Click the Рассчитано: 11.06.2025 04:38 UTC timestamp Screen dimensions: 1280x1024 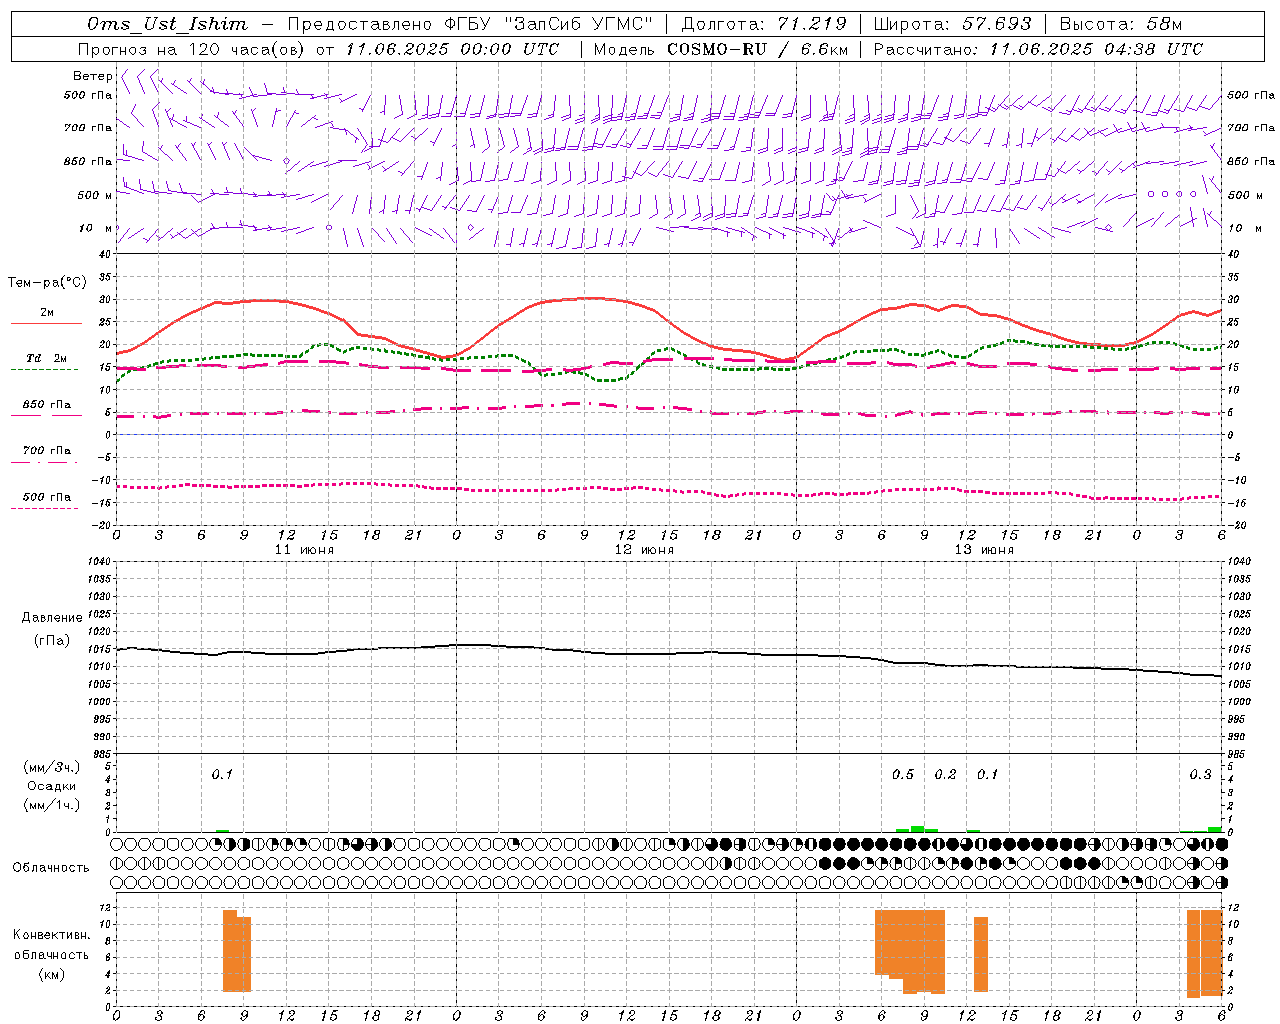[x=1038, y=49]
